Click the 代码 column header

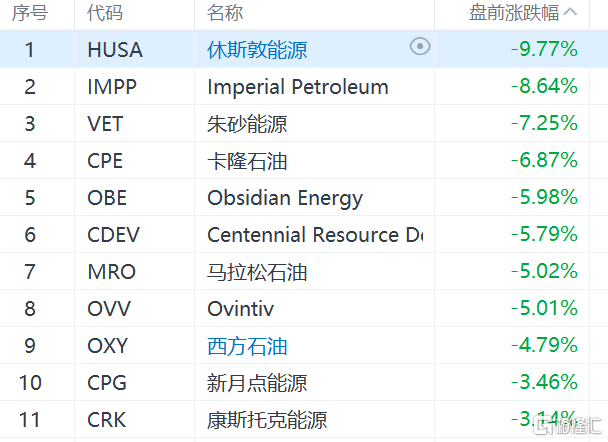click(x=105, y=13)
